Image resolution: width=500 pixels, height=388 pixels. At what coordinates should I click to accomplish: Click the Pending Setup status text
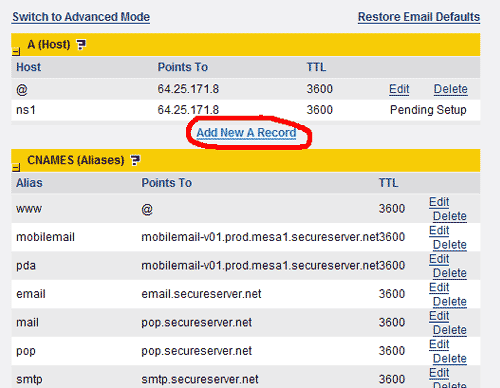(428, 110)
